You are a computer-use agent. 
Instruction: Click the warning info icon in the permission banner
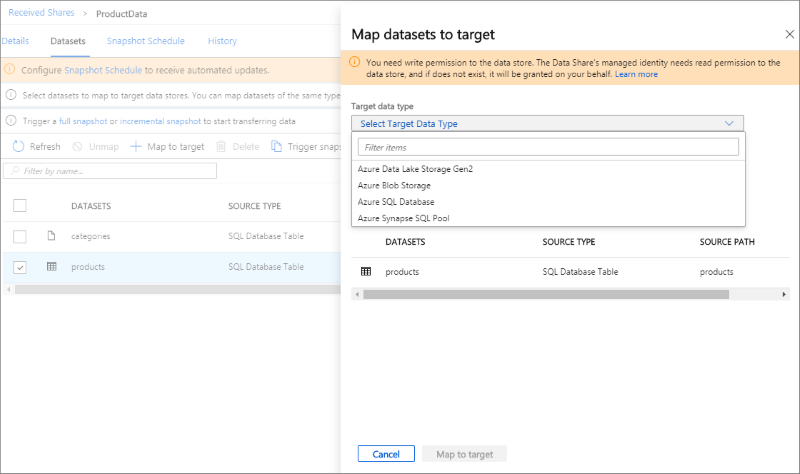(x=354, y=62)
